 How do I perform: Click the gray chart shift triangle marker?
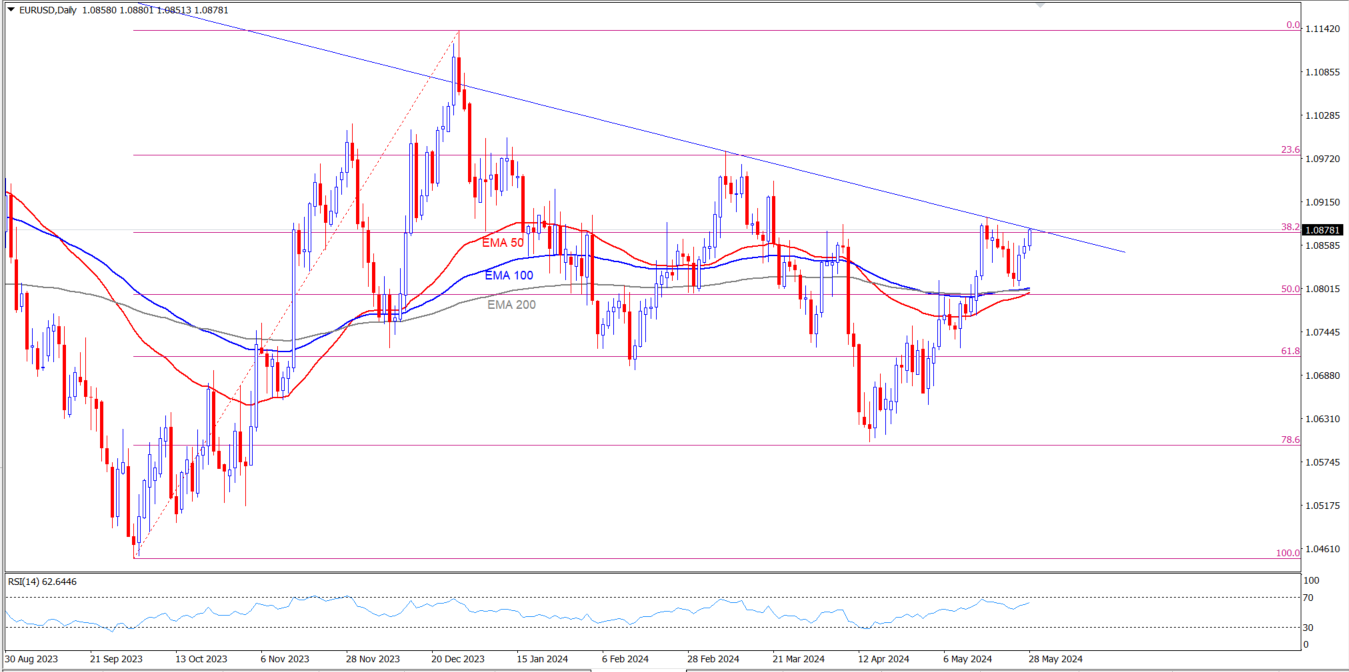point(1040,6)
